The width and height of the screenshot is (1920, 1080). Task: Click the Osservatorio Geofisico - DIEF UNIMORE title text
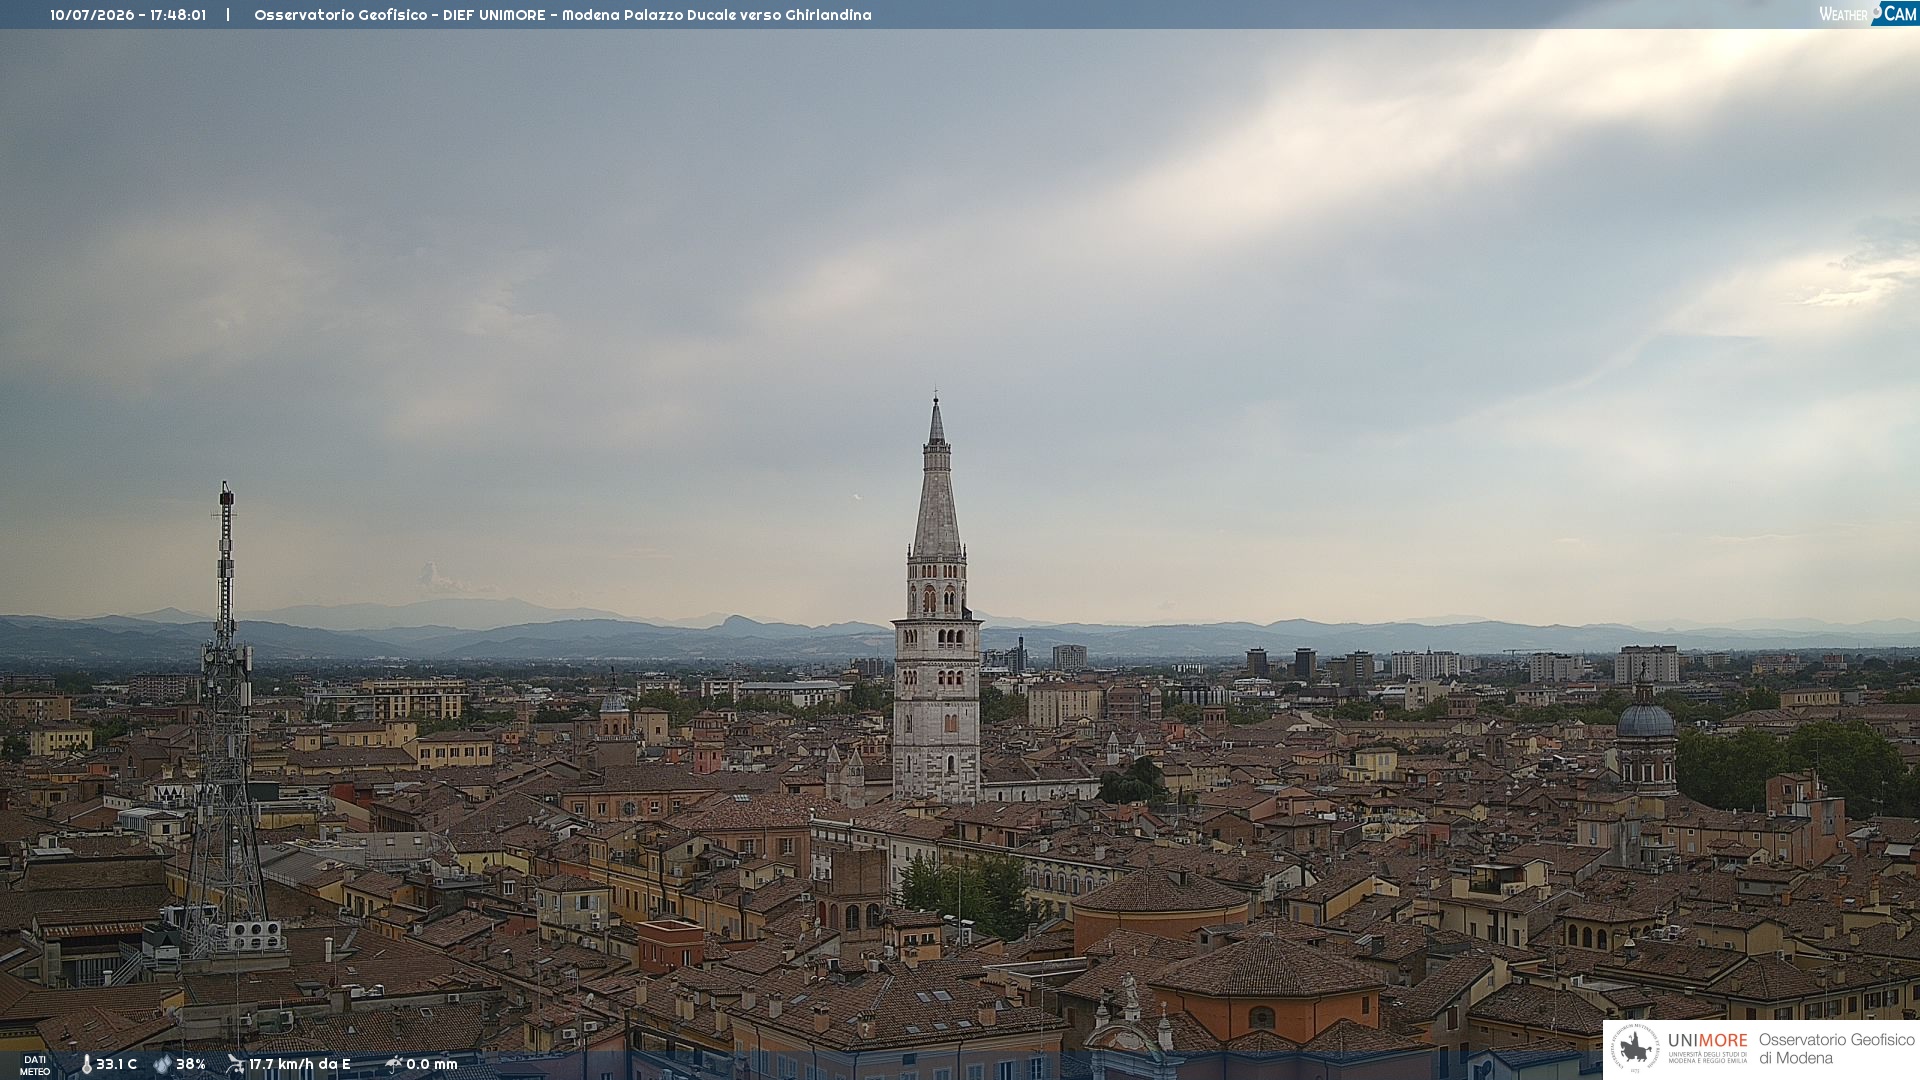click(x=400, y=15)
